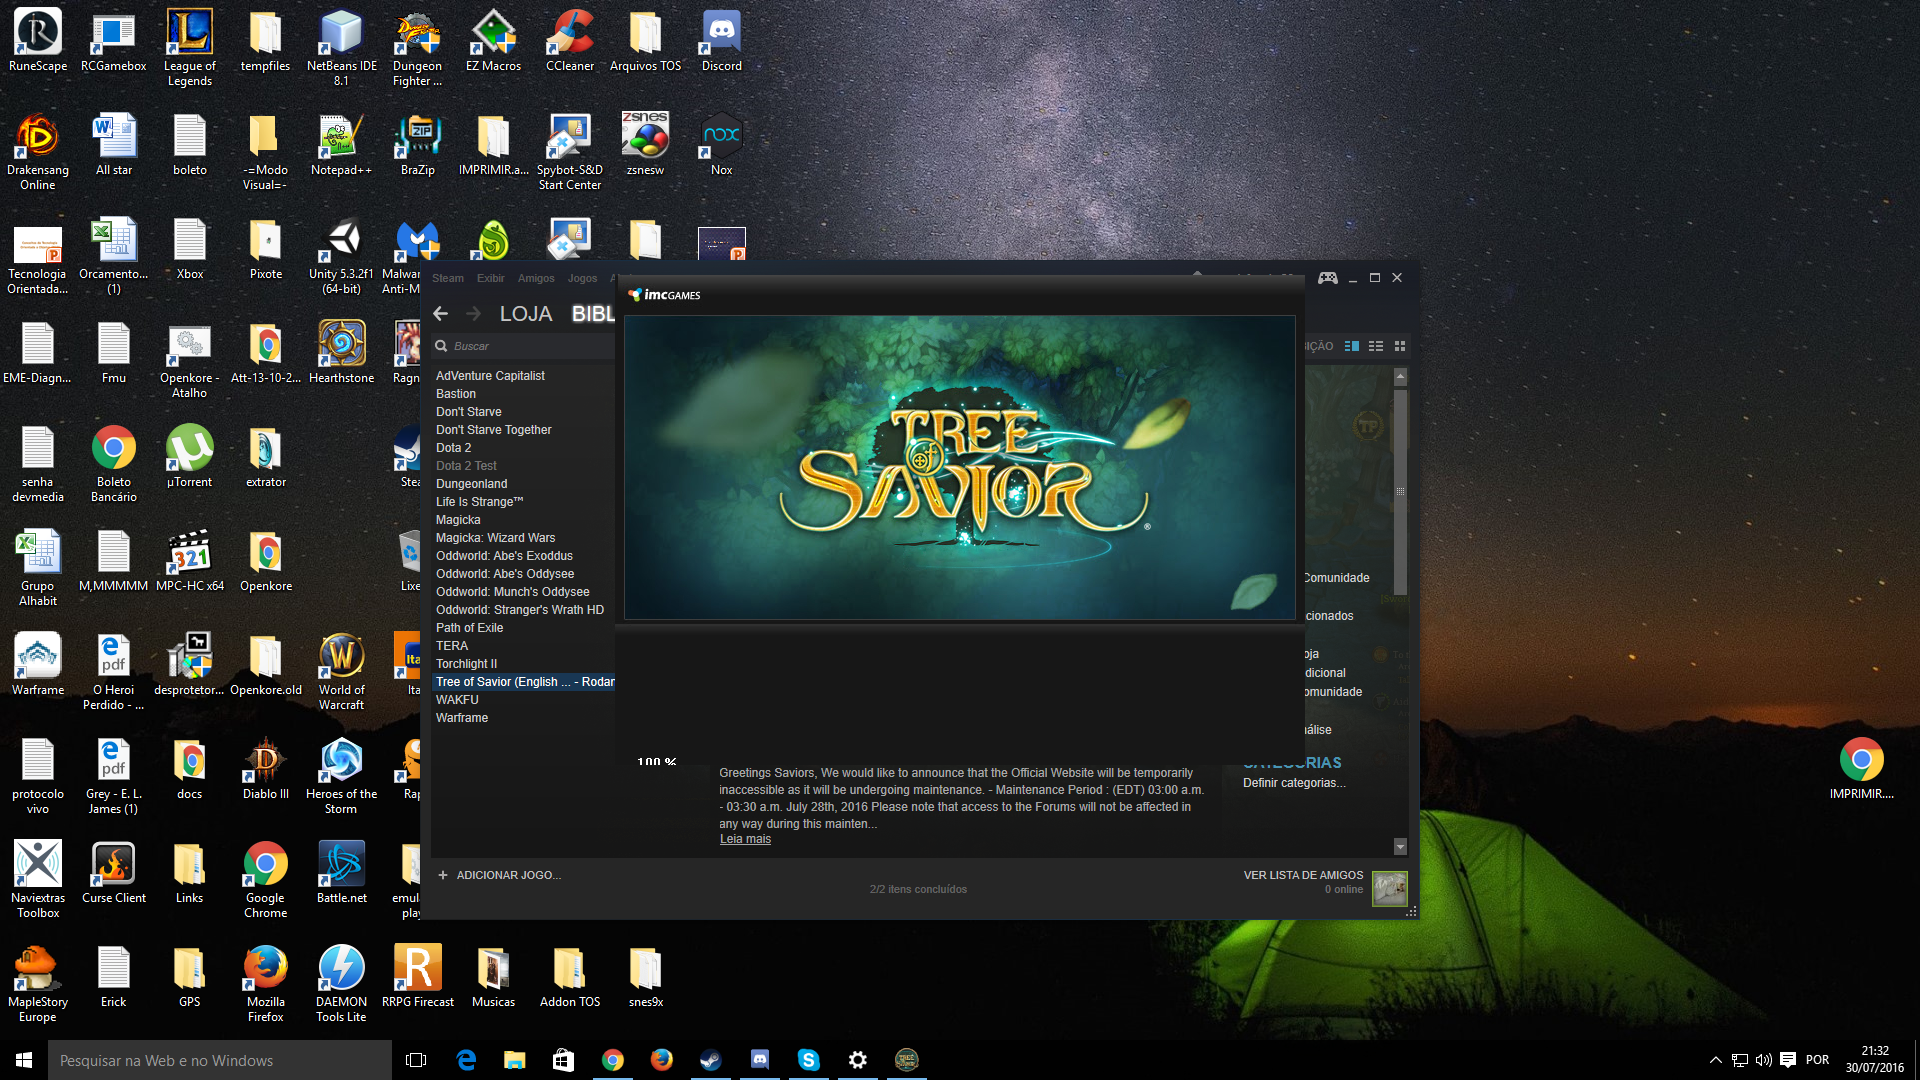This screenshot has width=1920, height=1080.
Task: Open VER LISTA DE AMIGOS
Action: (x=1302, y=875)
